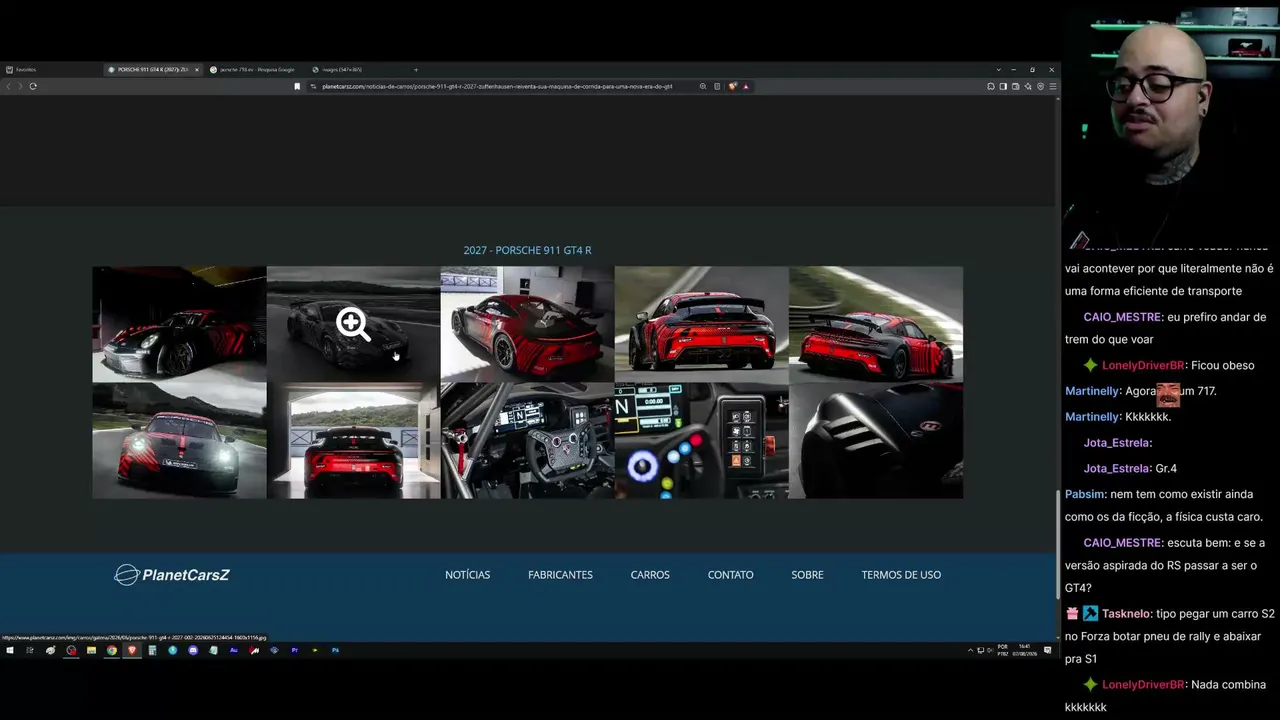1280x720 pixels.
Task: Open the Brave Rewards triangle icon
Action: pyautogui.click(x=746, y=86)
